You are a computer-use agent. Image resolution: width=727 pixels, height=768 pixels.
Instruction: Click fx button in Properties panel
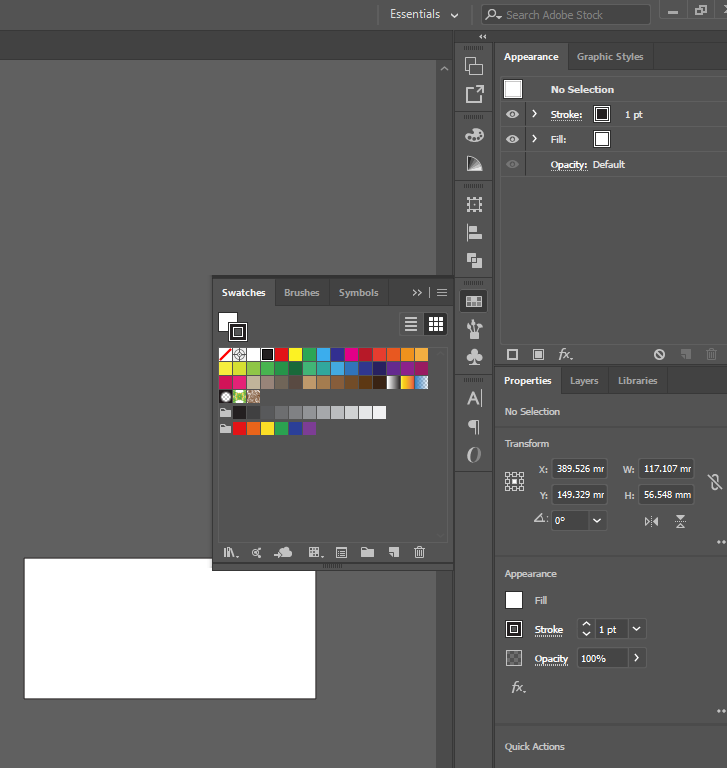[x=519, y=687]
